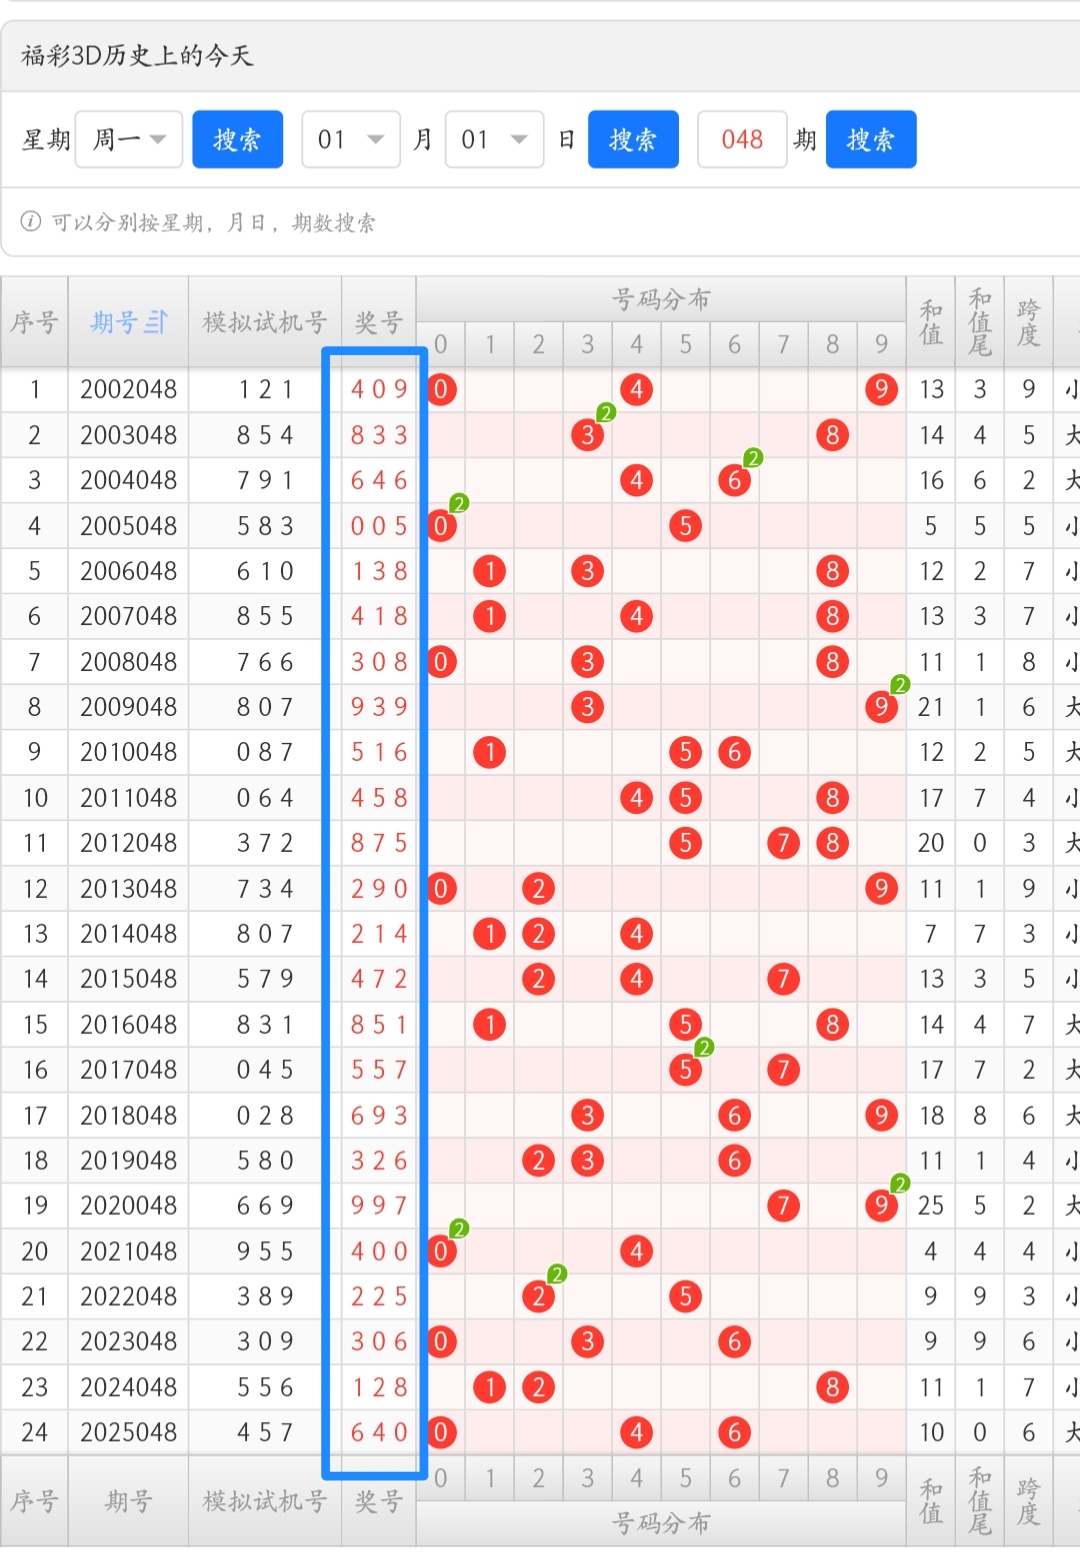Click red ball 4 in row 2002048
Screen dimensions: 1080x1558
coord(637,389)
